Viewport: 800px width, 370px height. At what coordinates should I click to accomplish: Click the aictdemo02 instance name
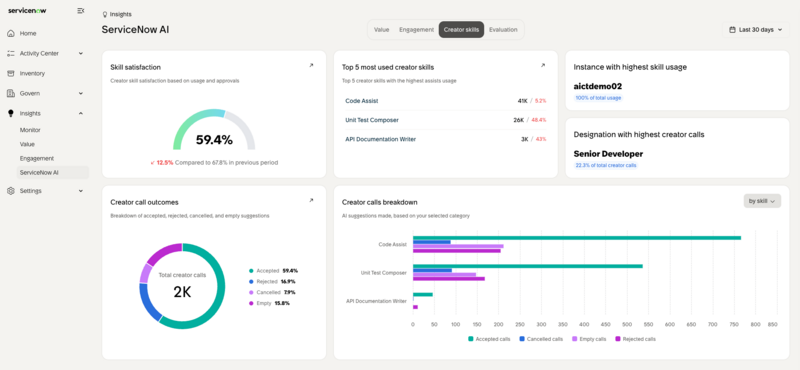click(597, 86)
